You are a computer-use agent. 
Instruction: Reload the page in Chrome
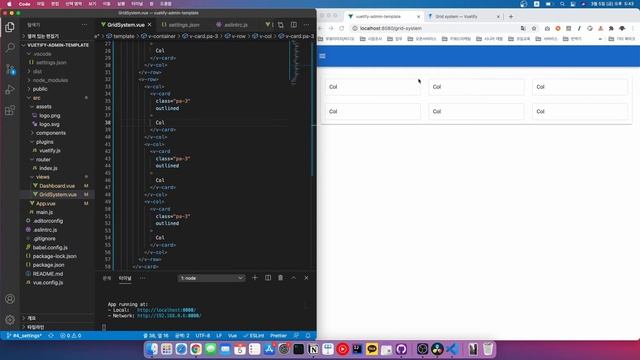[342, 28]
